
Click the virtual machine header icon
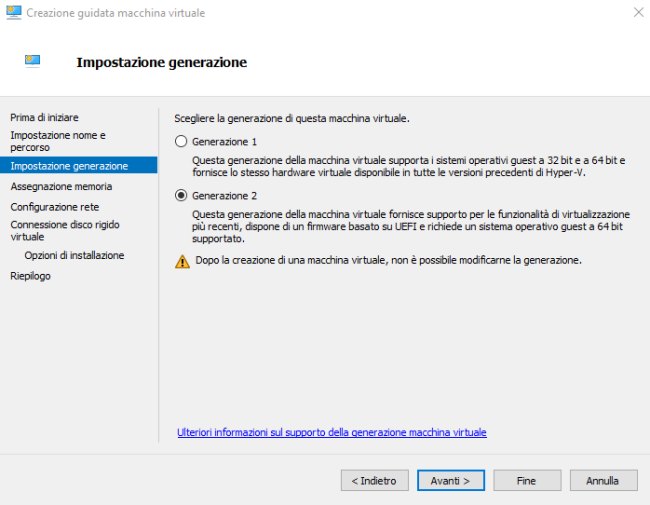pos(33,61)
